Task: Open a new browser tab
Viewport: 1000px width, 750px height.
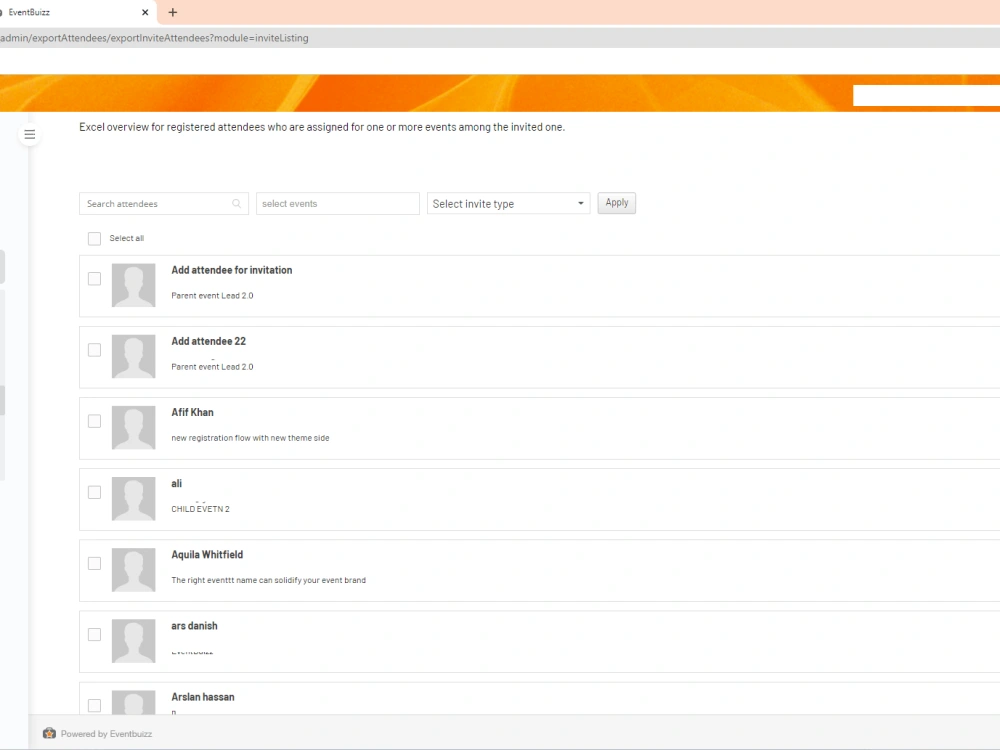Action: coord(172,12)
